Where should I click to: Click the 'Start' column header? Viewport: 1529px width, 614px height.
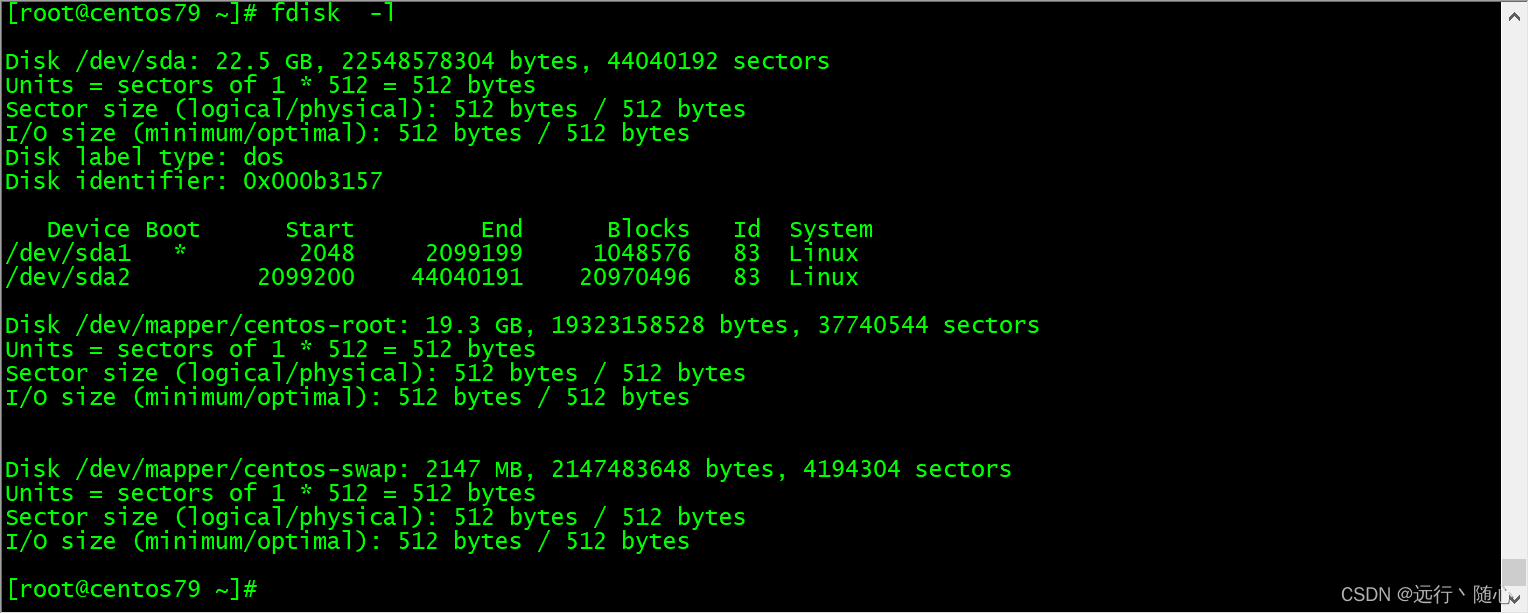320,229
